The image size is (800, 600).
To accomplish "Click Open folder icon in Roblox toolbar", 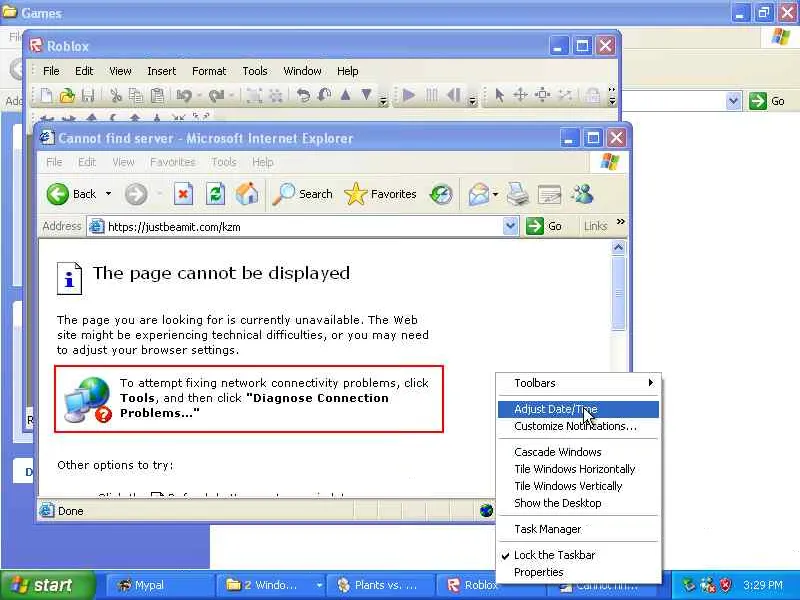I will pos(67,95).
